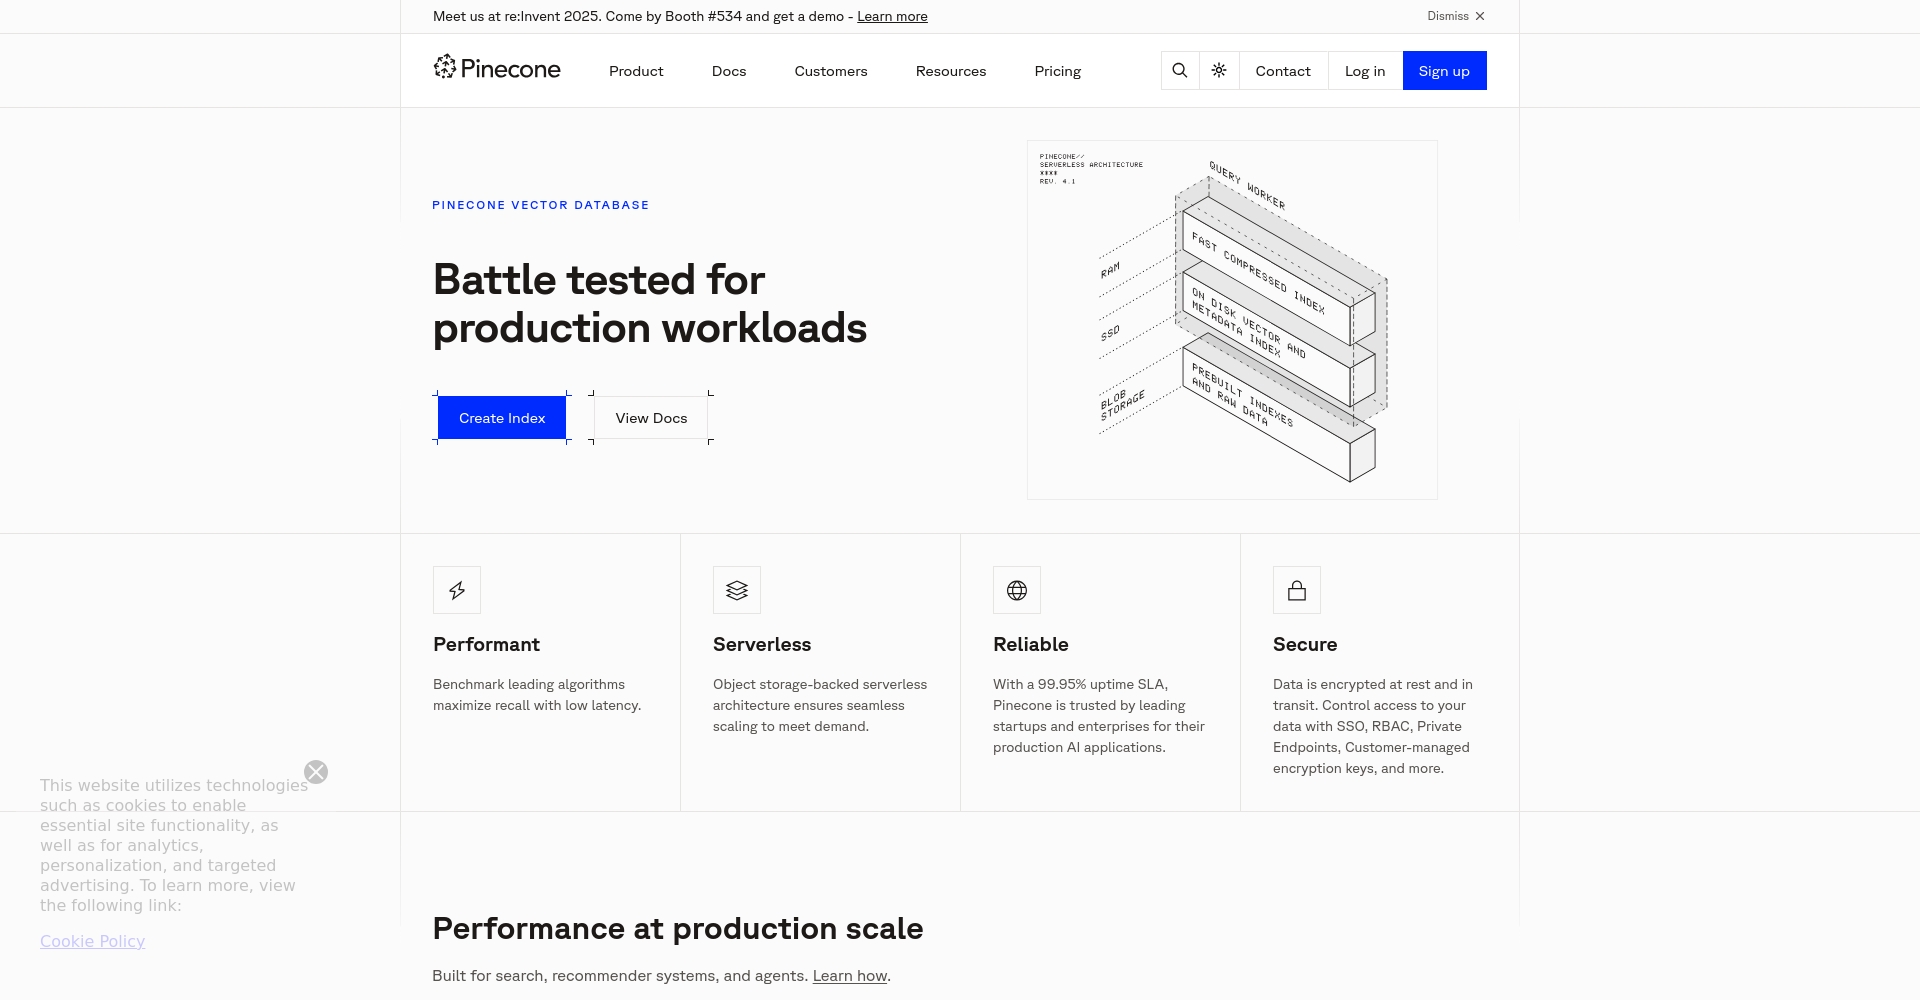
Task: Expand the Resources navigation menu
Action: [951, 71]
